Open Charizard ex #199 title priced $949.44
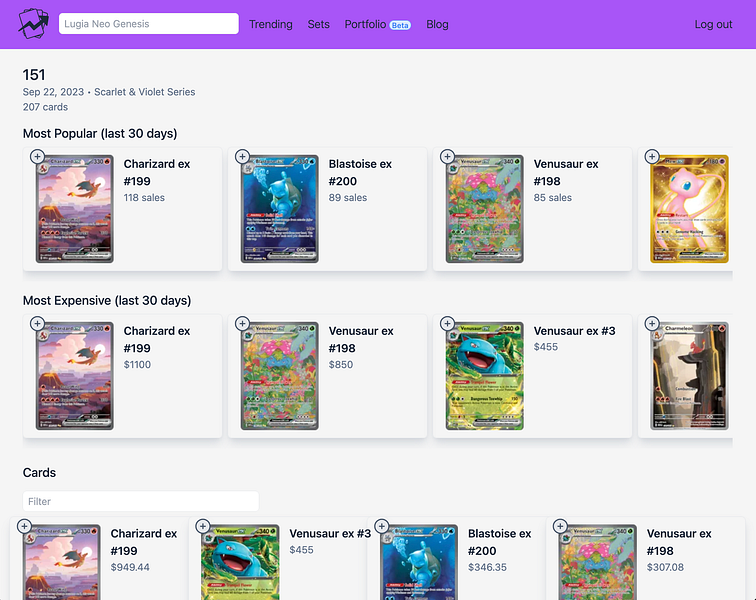Viewport: 756px width, 600px height. pyautogui.click(x=144, y=542)
